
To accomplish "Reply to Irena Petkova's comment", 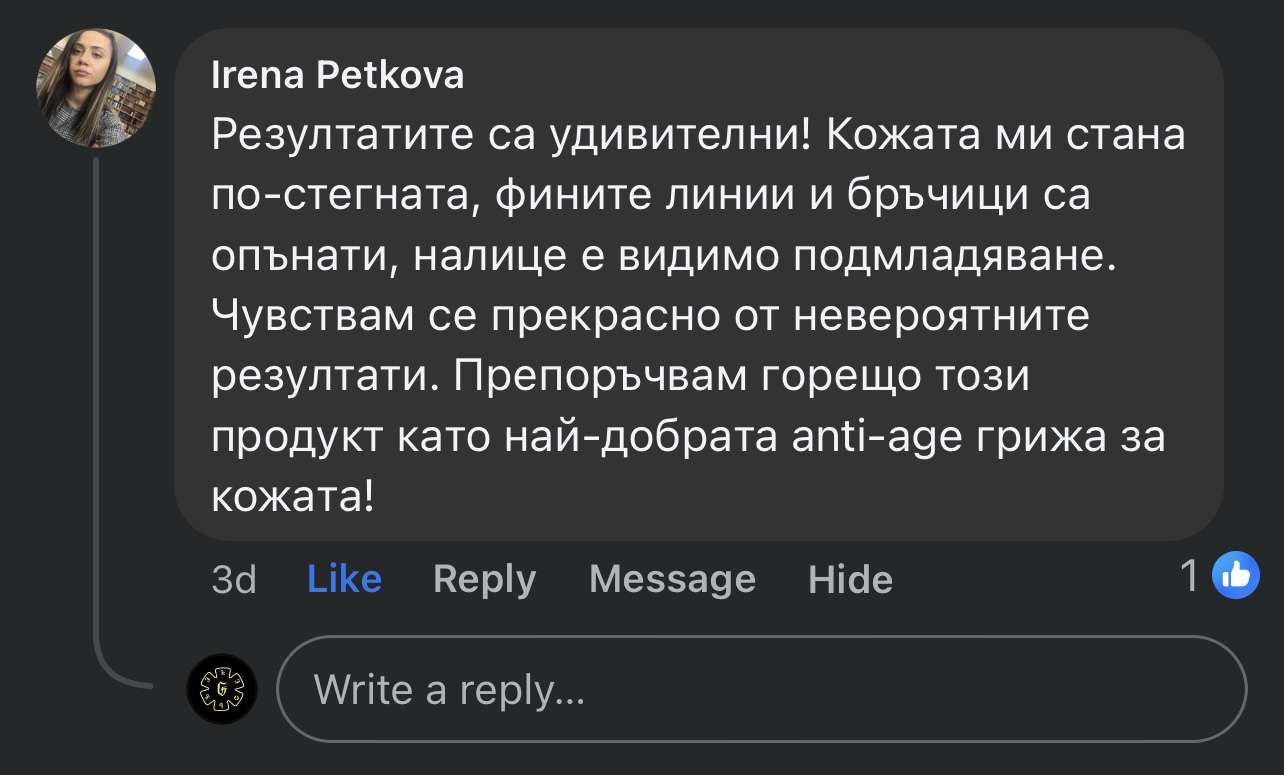I will [x=484, y=579].
